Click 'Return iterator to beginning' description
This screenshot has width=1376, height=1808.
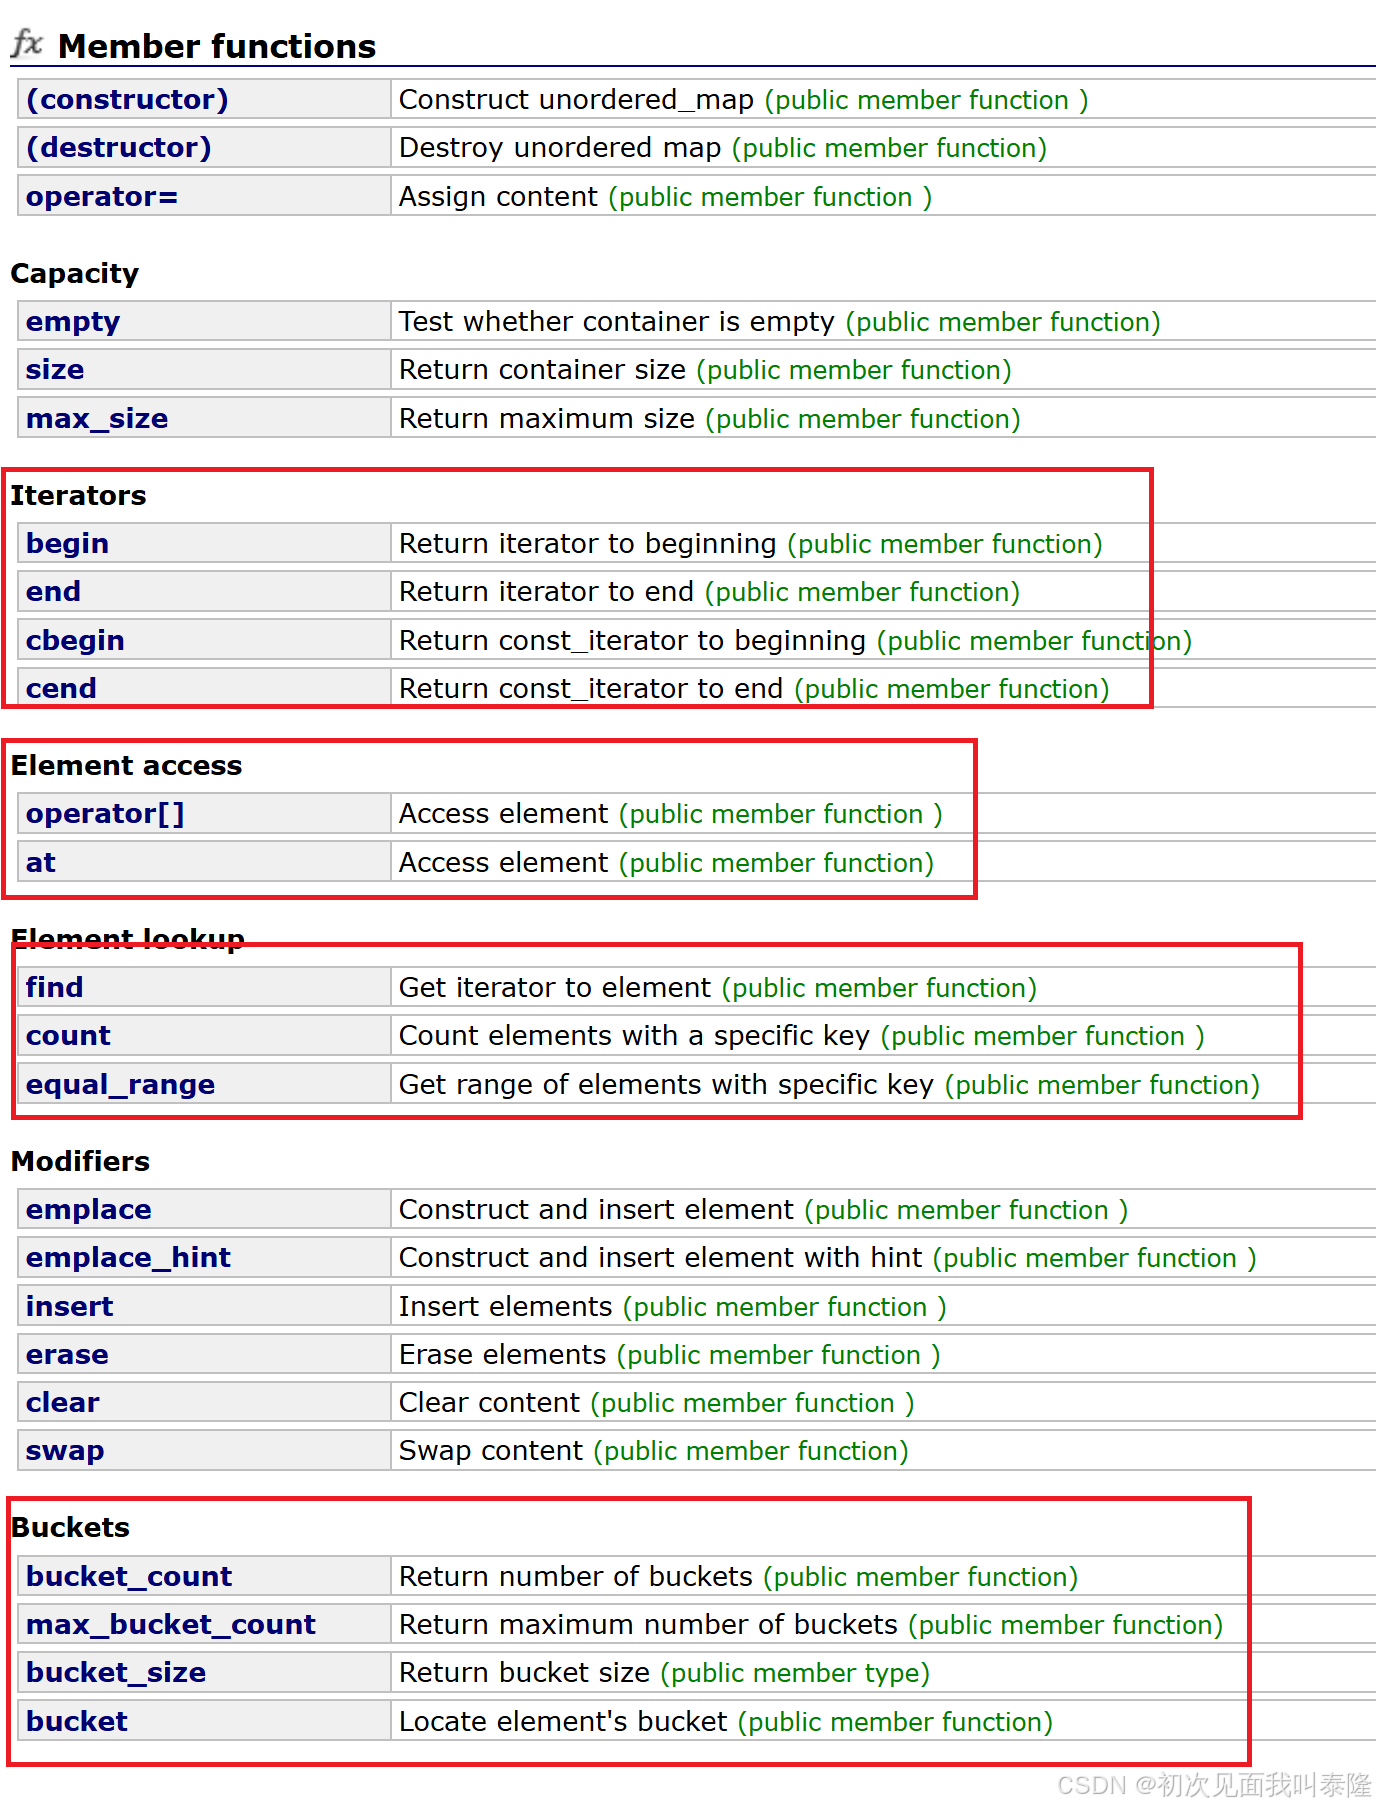[x=588, y=544]
